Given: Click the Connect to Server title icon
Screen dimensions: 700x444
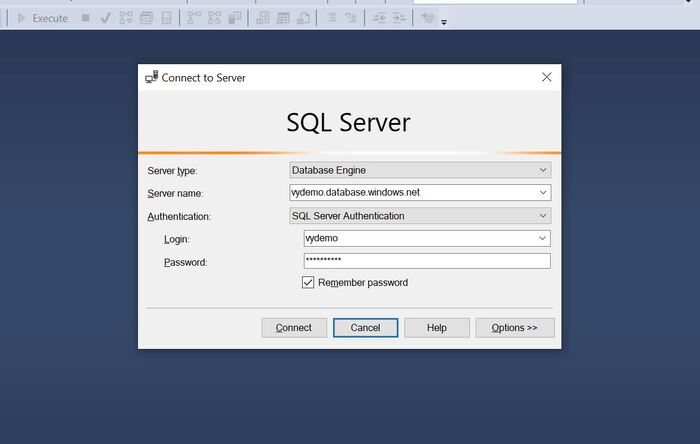Looking at the screenshot, I should click(x=152, y=77).
